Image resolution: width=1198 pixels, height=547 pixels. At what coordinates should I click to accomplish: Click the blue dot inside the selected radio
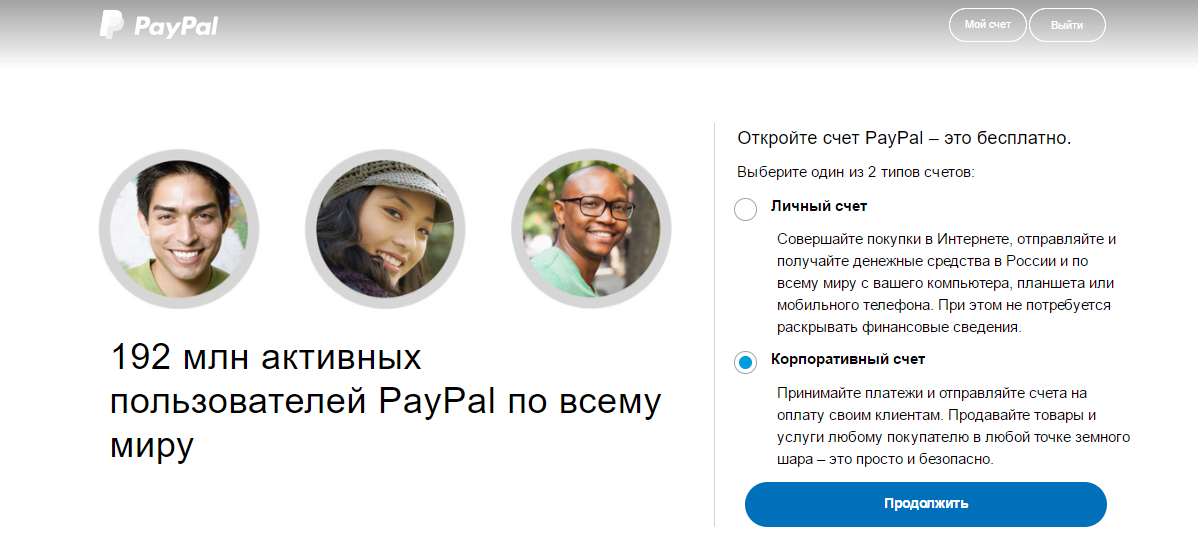click(x=745, y=362)
